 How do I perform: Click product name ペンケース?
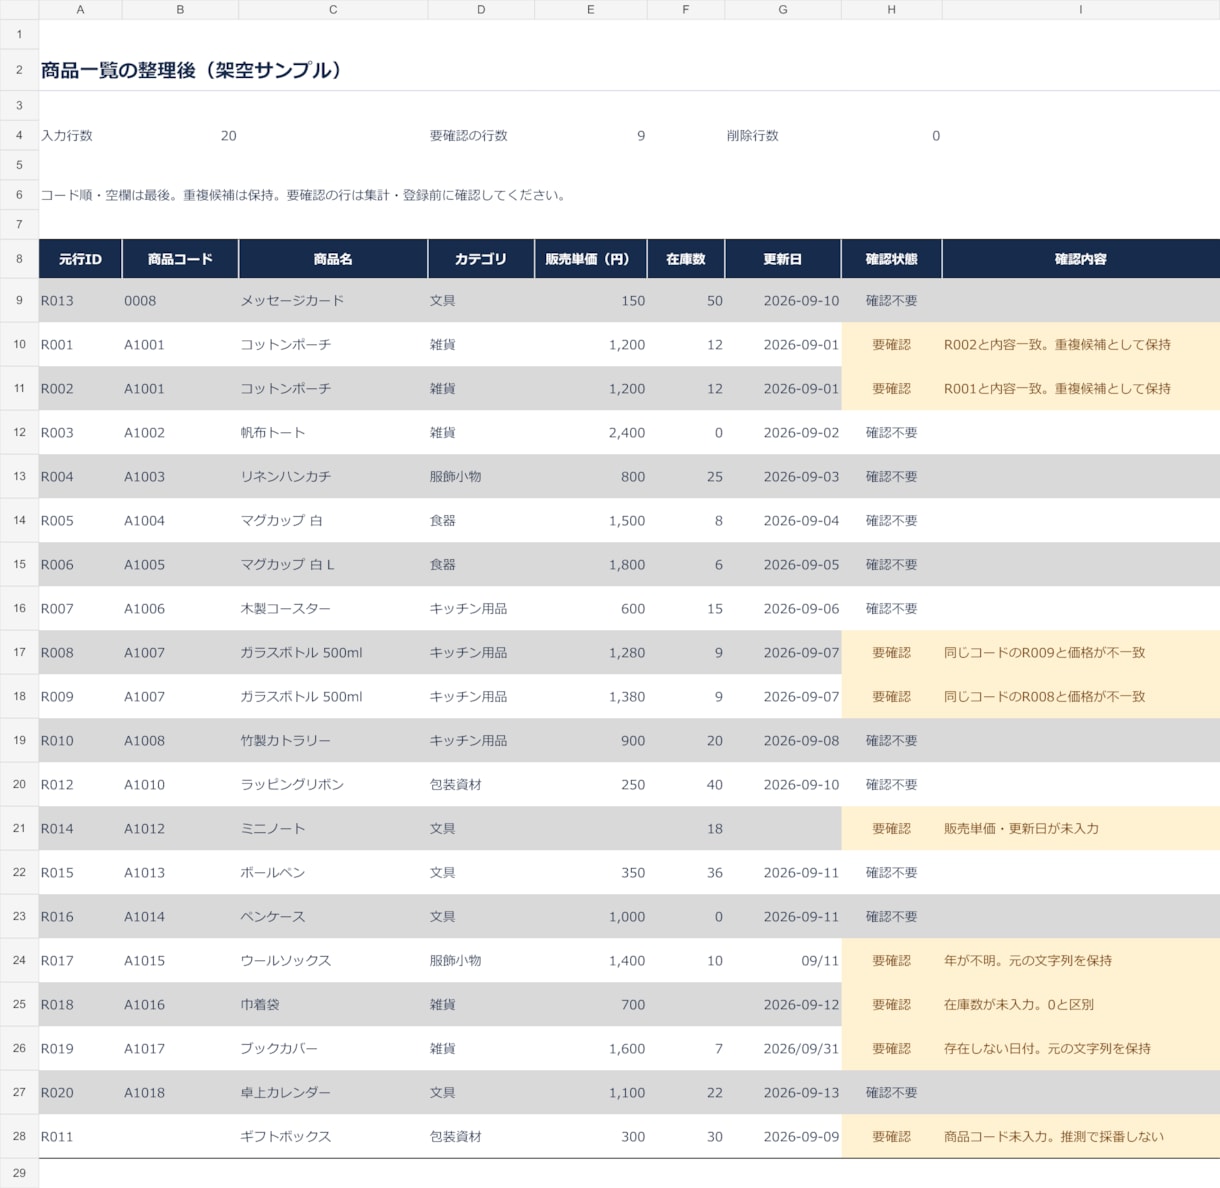pos(273,917)
